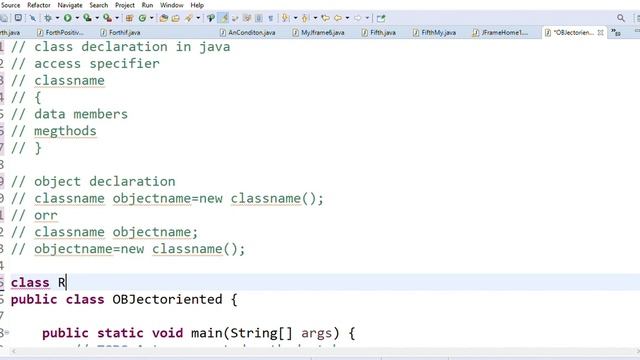The height and width of the screenshot is (360, 640).
Task: Switch to the MyJframe6.java tab
Action: click(x=318, y=32)
